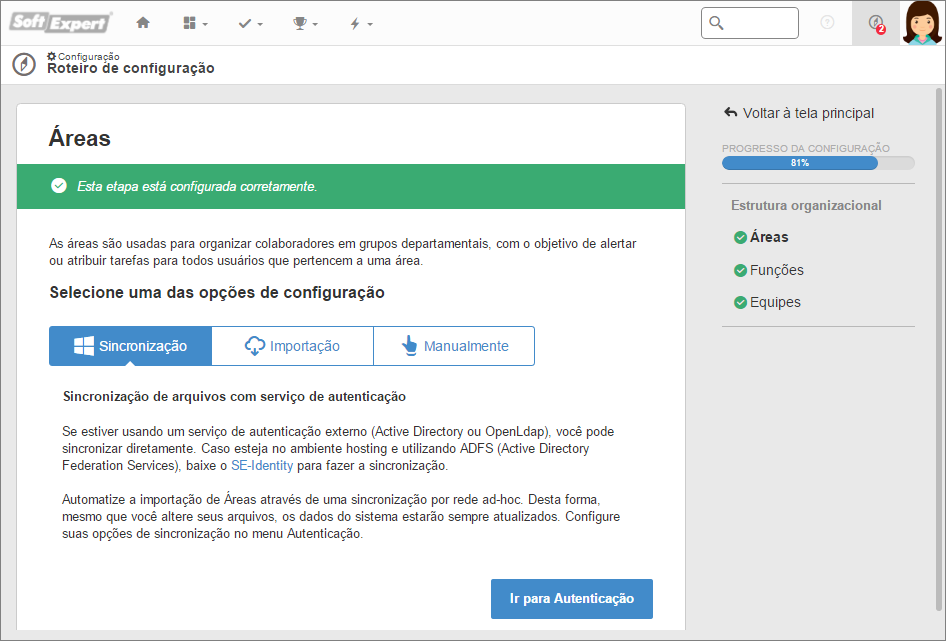Click 'Esta etapa está configurada corretamente' message
This screenshot has width=946, height=641.
point(197,187)
